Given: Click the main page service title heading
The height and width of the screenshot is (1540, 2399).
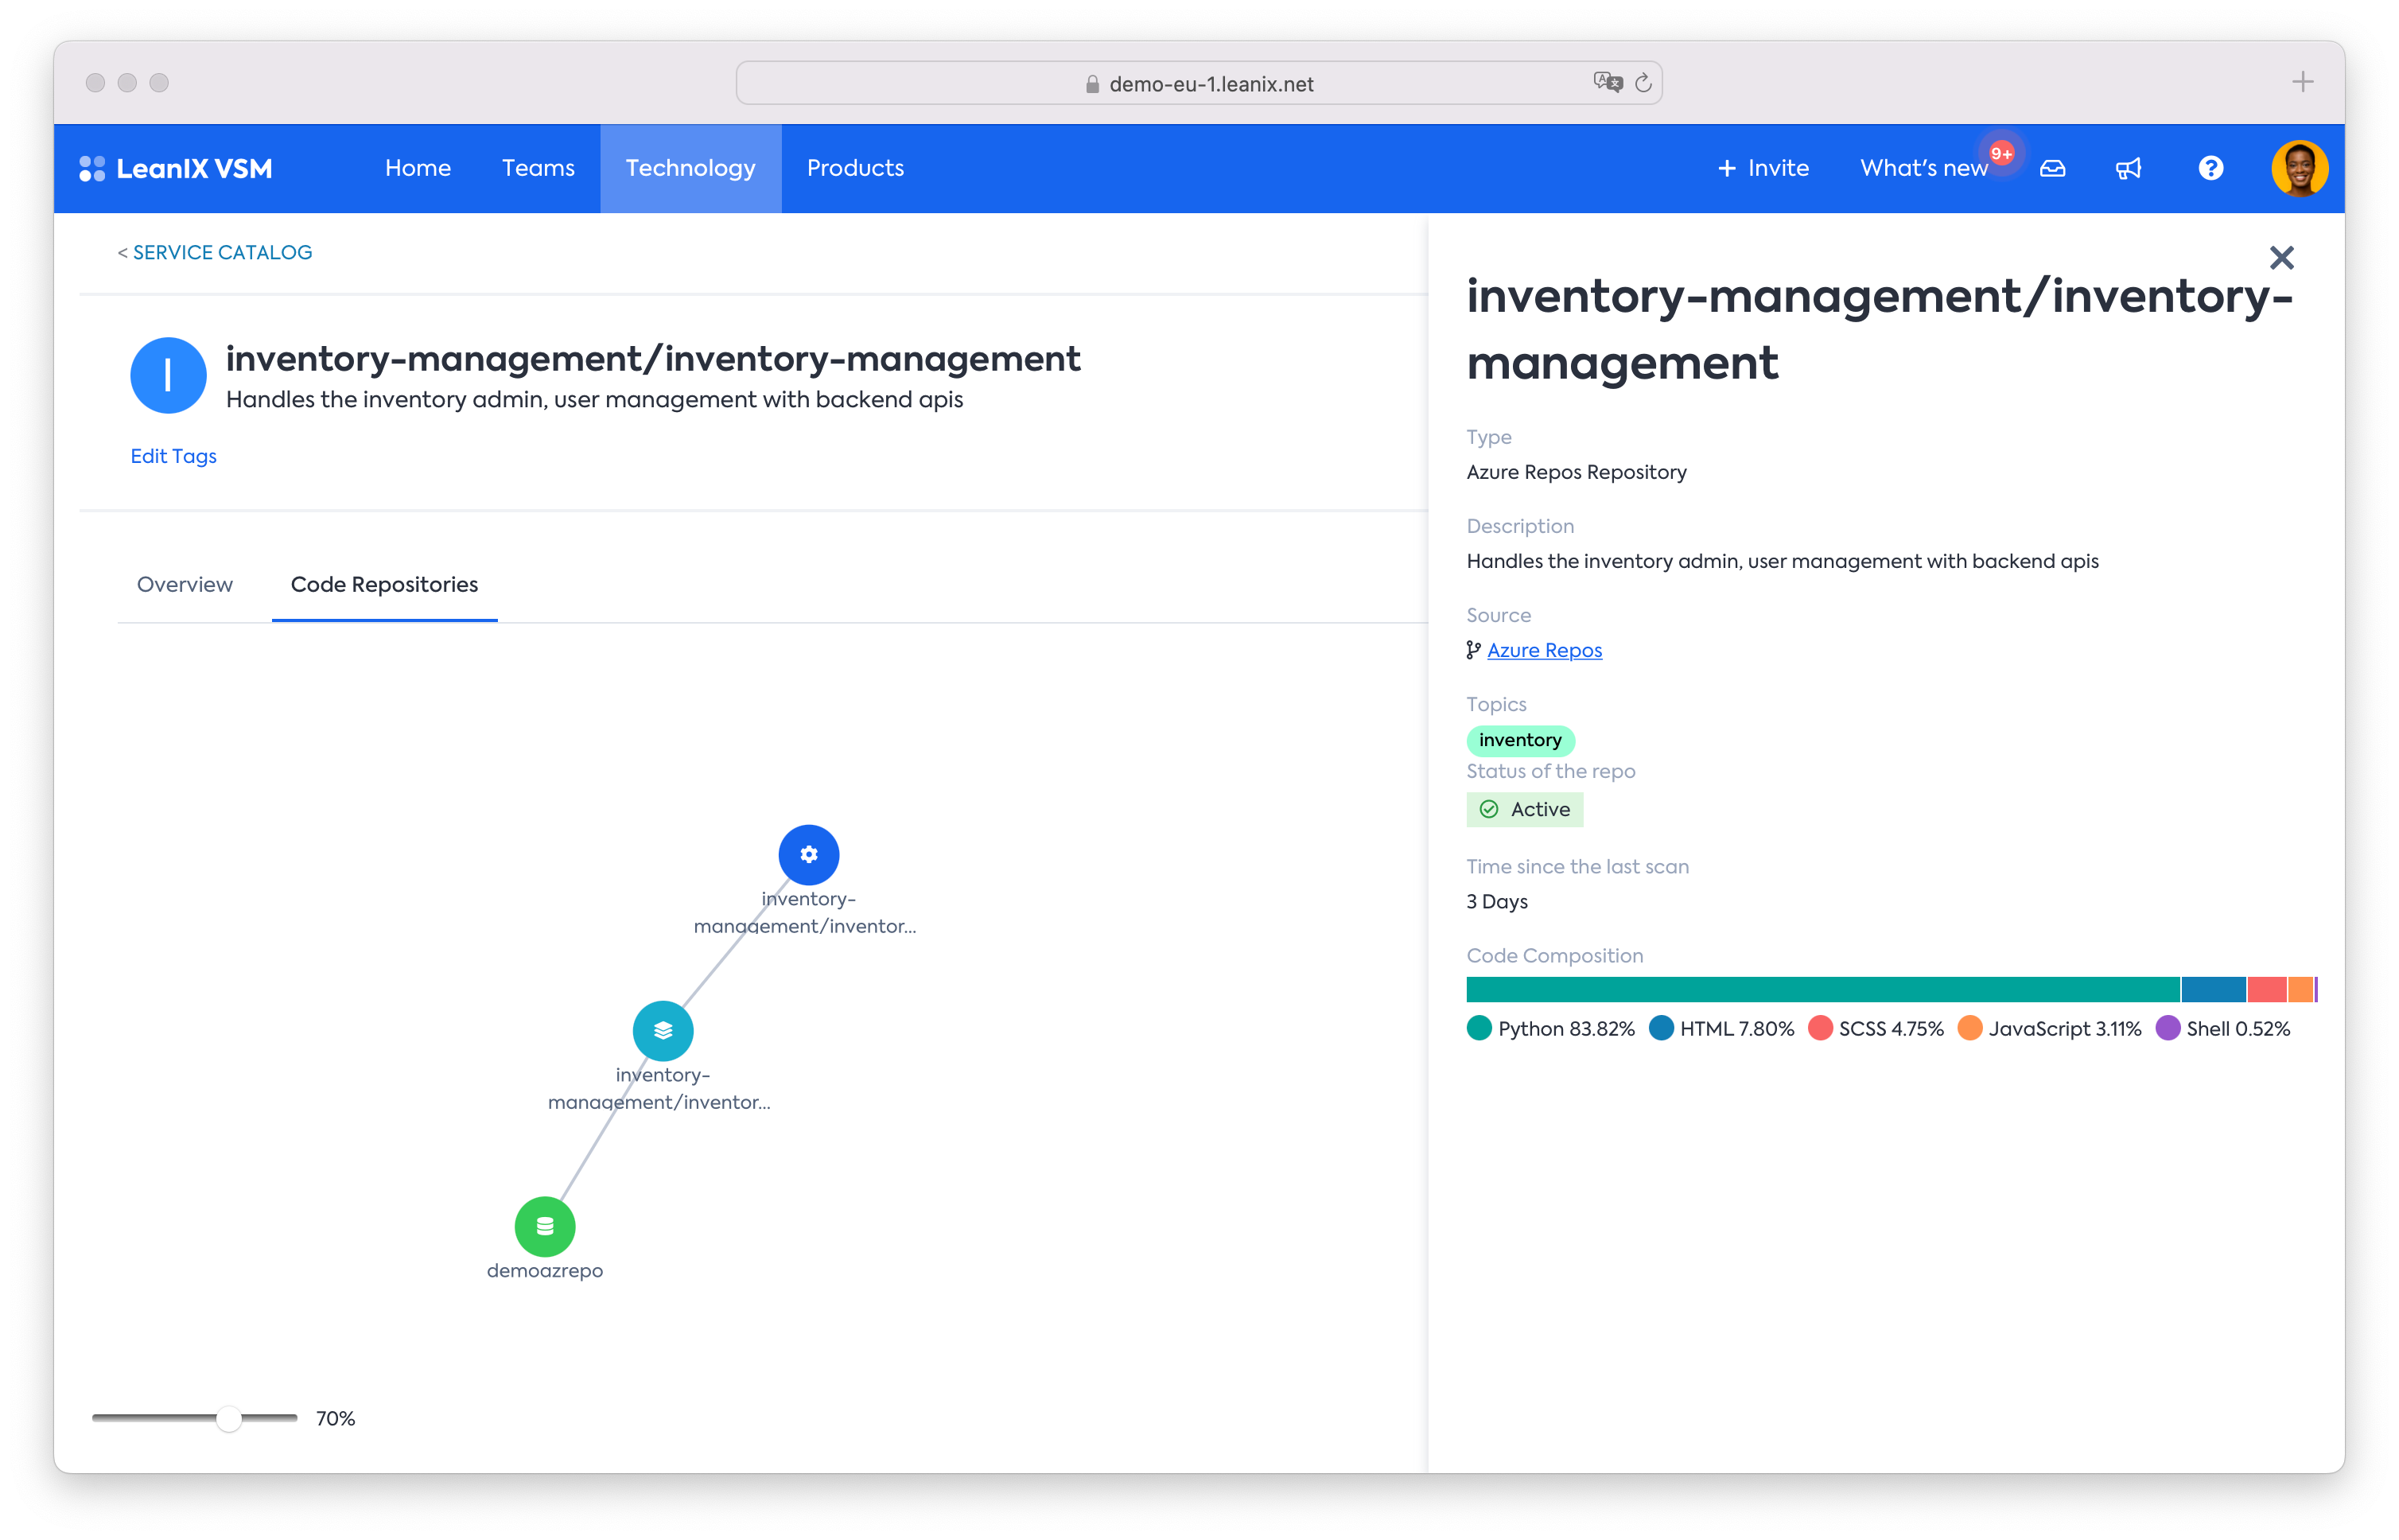Looking at the screenshot, I should tap(652, 358).
